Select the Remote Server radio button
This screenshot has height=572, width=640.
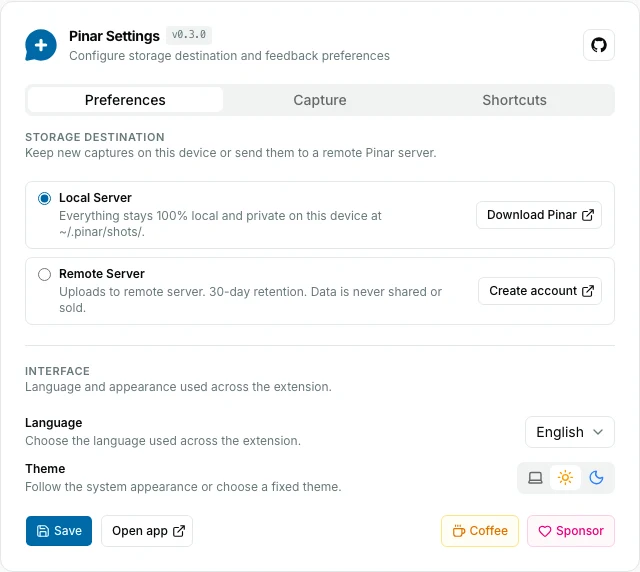click(44, 274)
